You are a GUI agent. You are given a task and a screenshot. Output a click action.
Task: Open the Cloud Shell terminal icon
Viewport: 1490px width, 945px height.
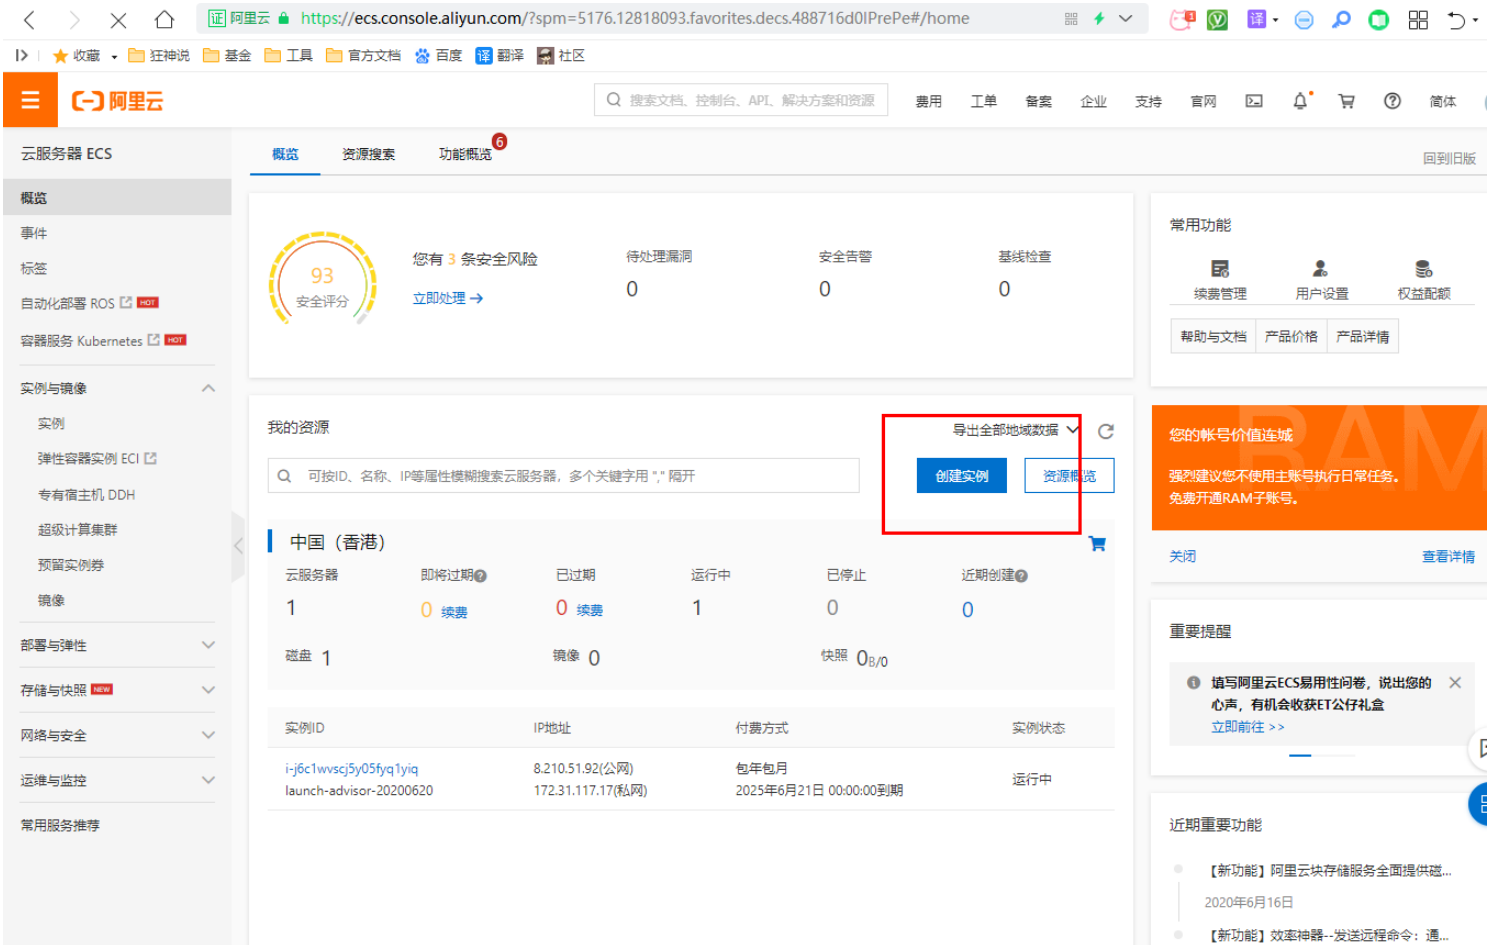[1254, 101]
